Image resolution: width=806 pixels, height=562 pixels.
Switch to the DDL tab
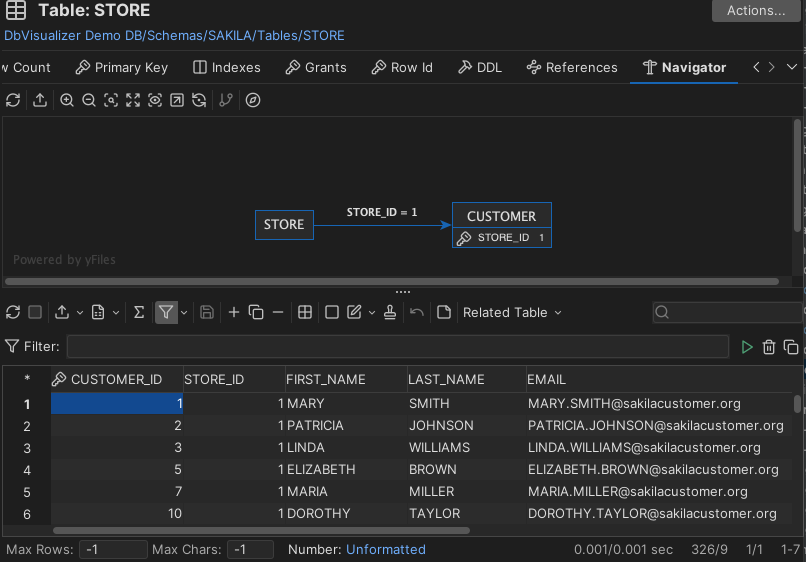tap(480, 67)
